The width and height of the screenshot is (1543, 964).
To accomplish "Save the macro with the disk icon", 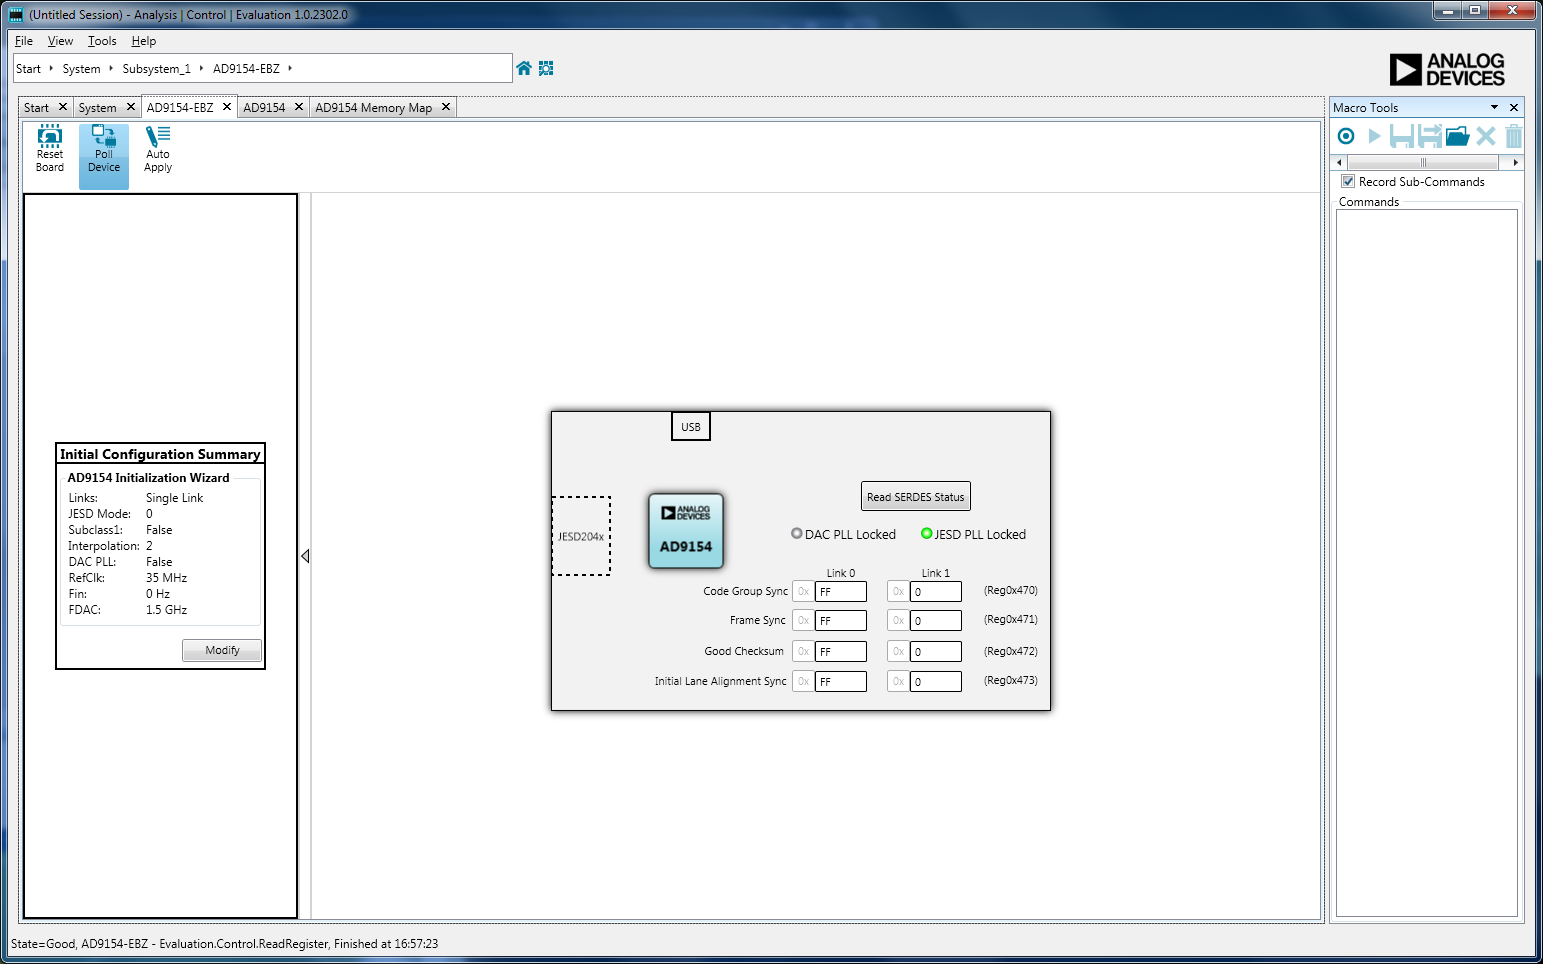I will click(x=1401, y=136).
